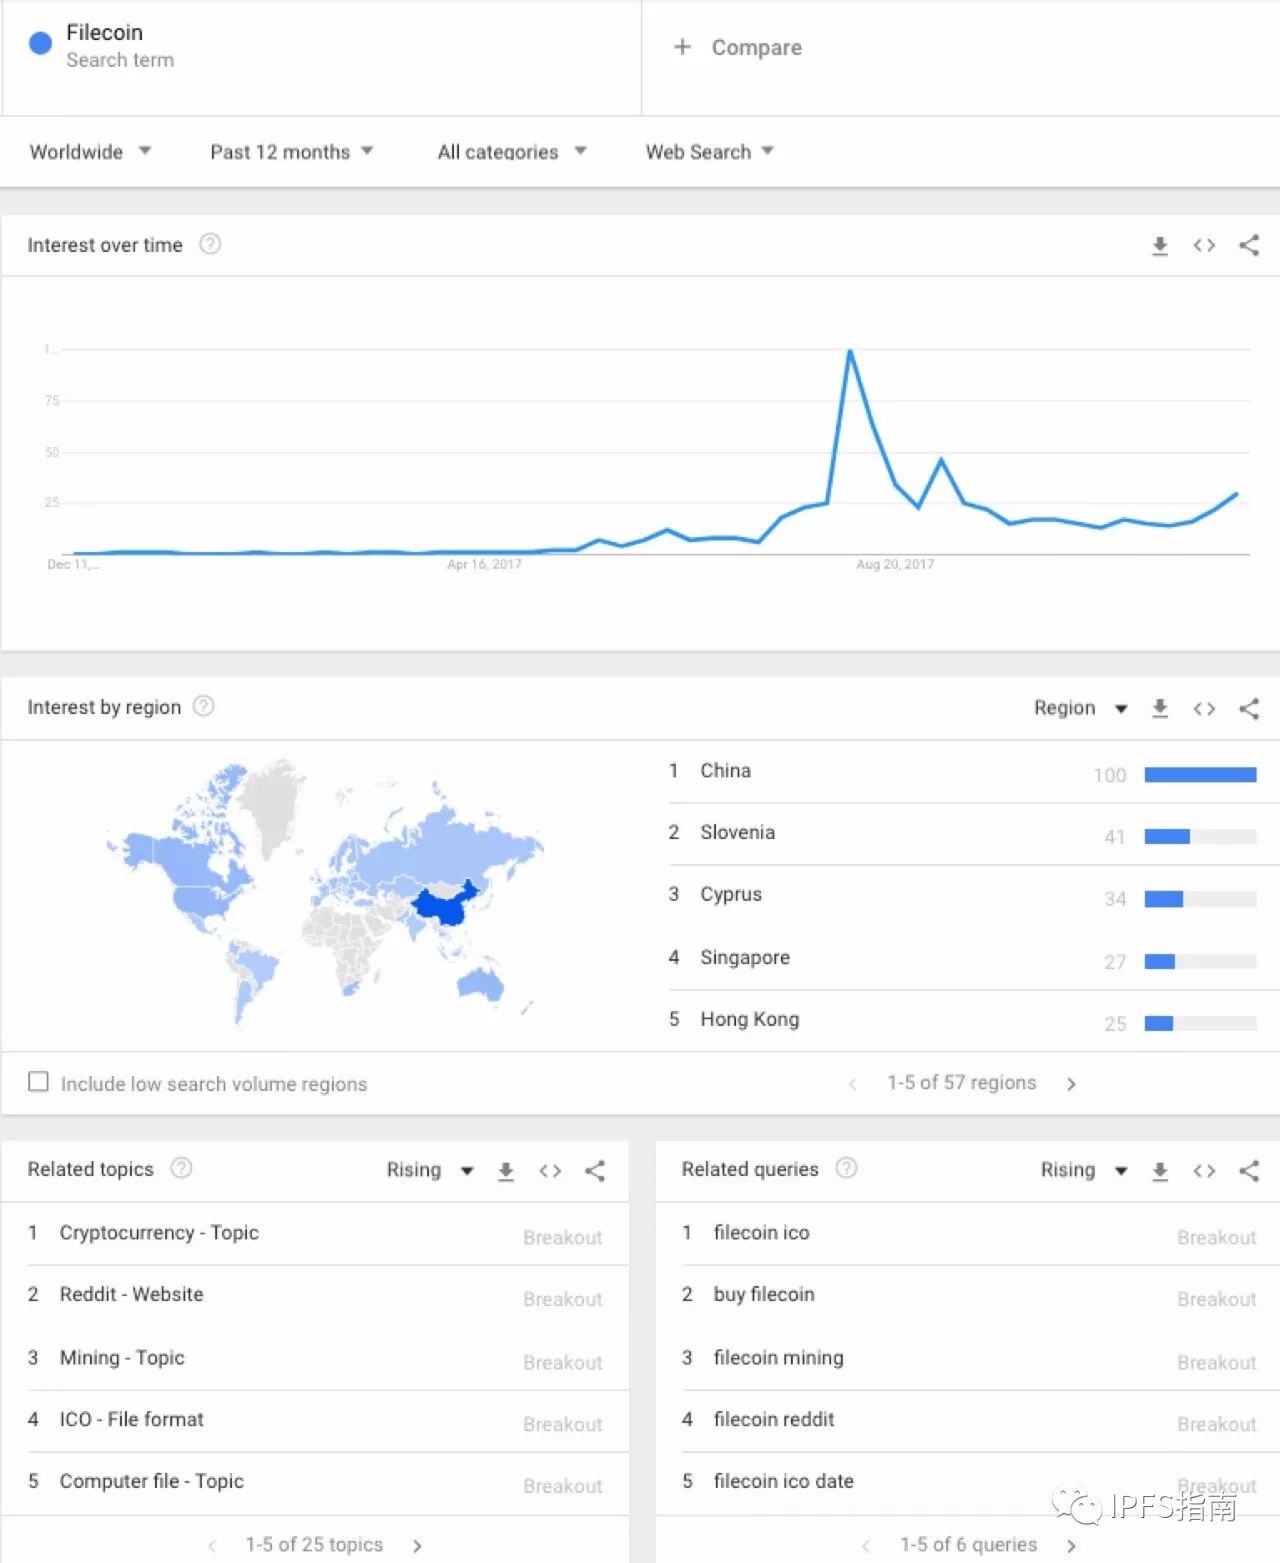
Task: Click the 'Apr 16, 2017' axis label
Action: pos(484,564)
